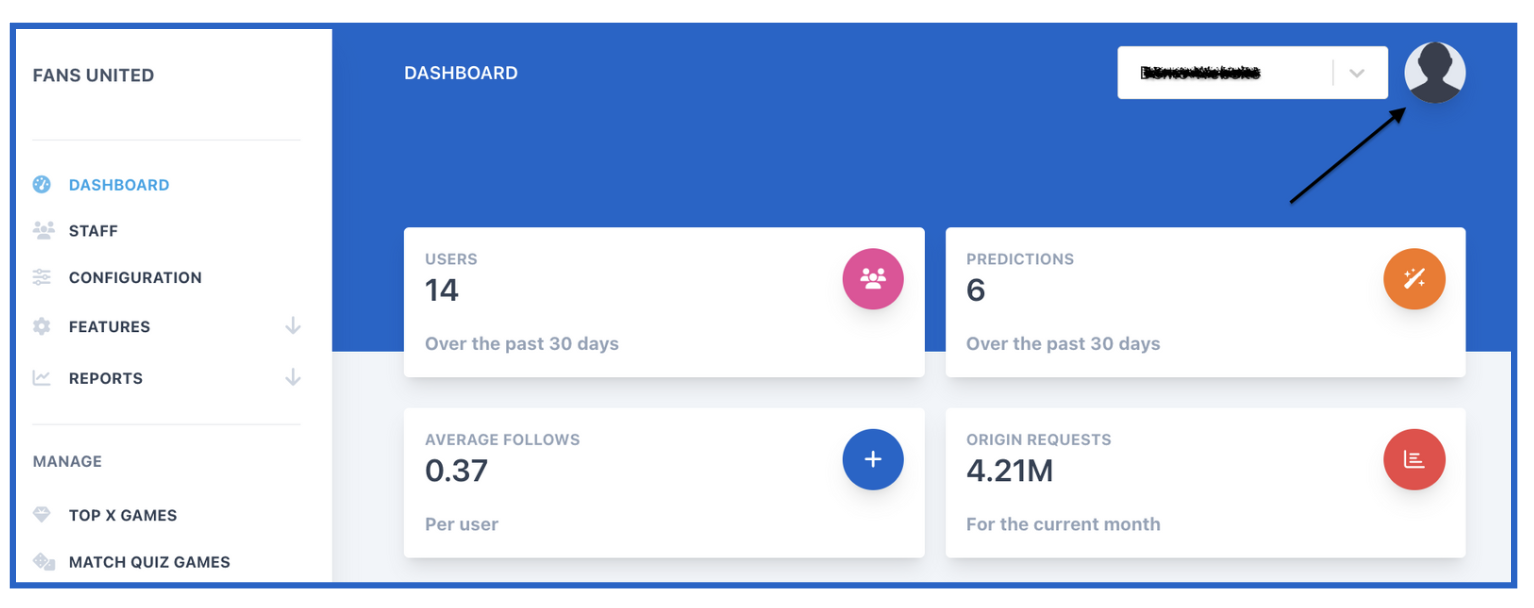Image resolution: width=1534 pixels, height=608 pixels.
Task: Click the Fans United brand title
Action: click(x=93, y=76)
